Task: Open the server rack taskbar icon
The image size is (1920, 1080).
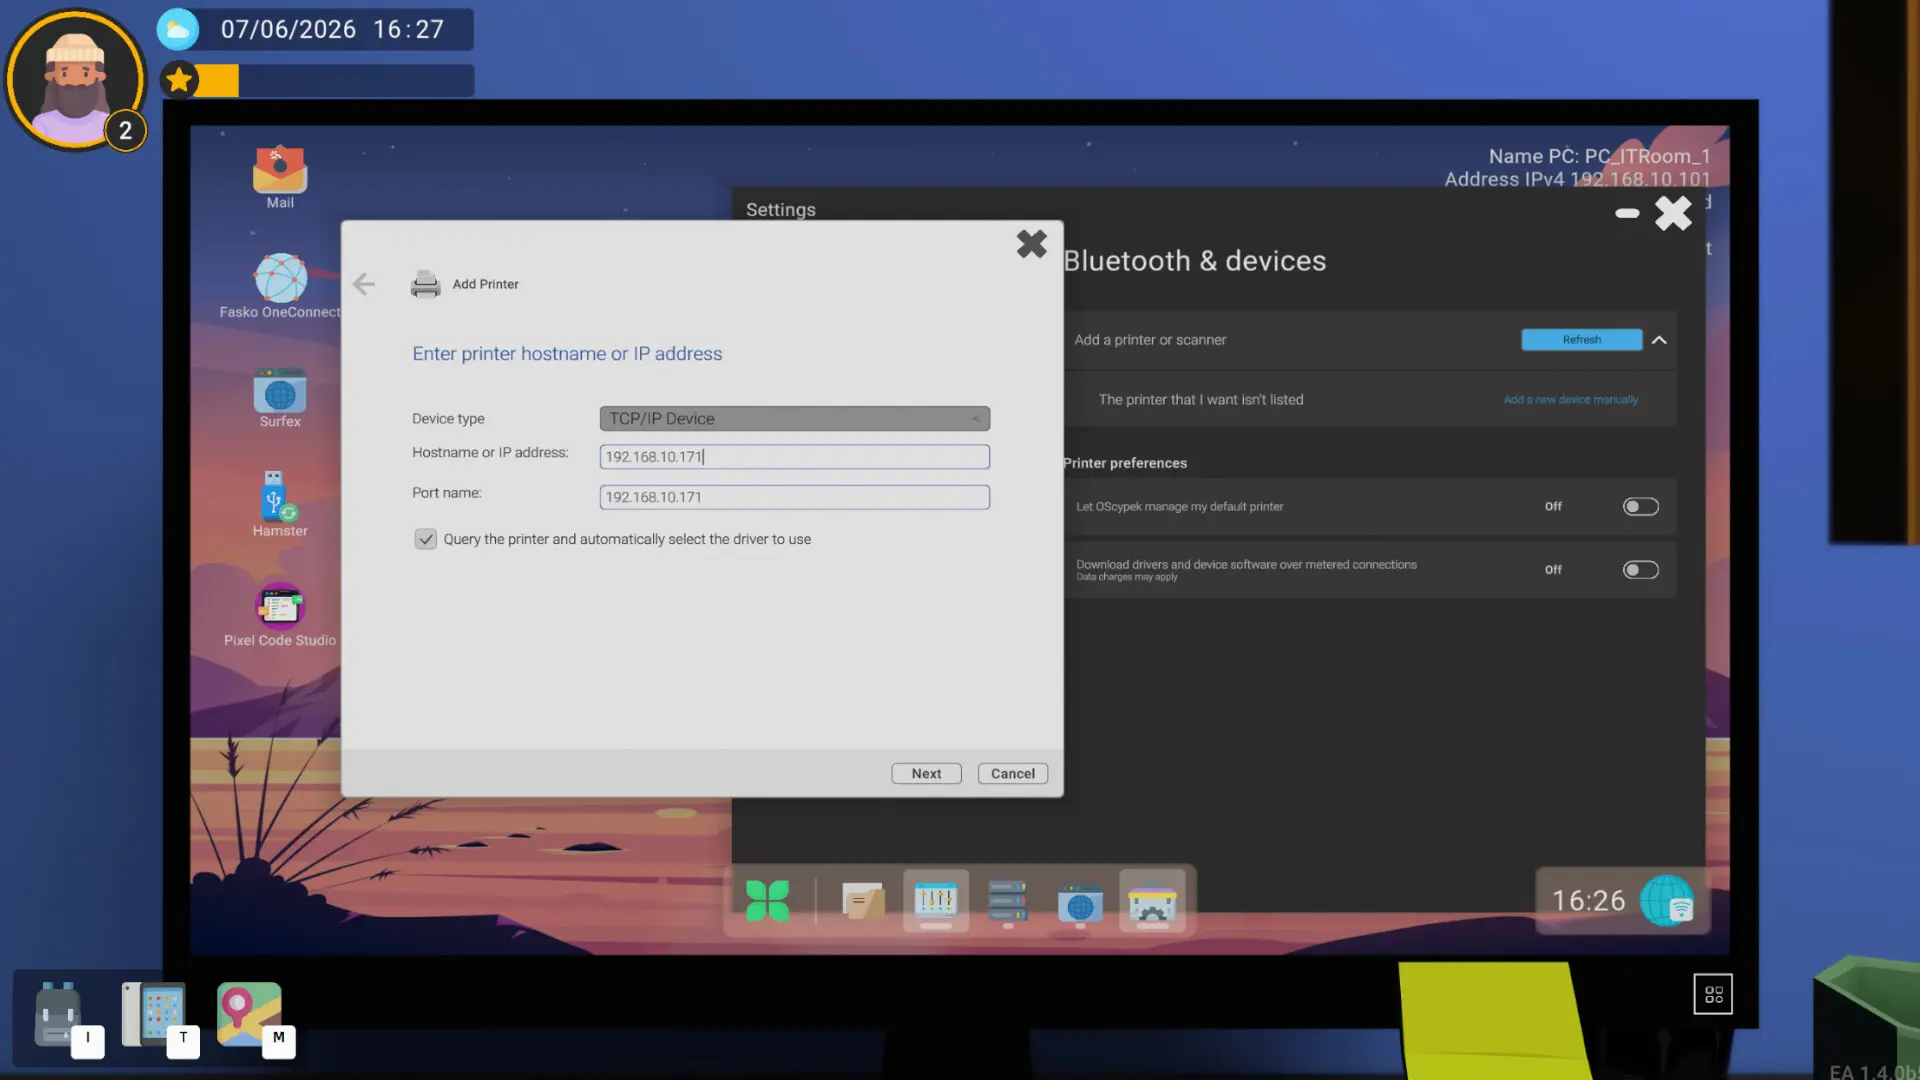Action: (1007, 901)
